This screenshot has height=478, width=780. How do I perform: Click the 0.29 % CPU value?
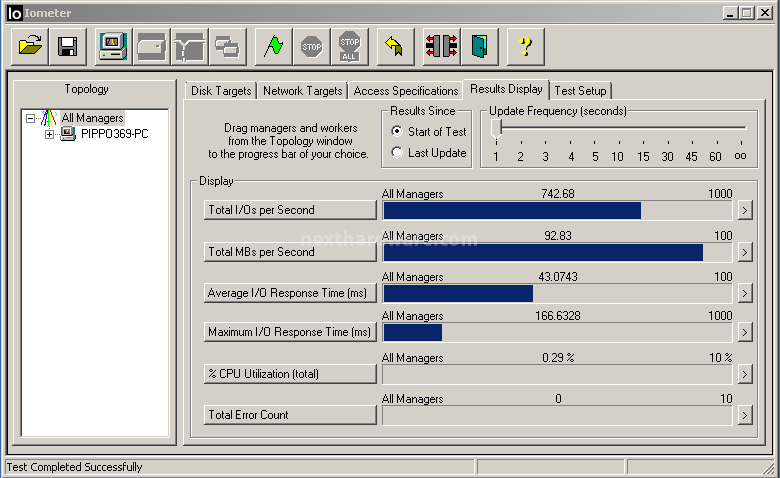(x=558, y=358)
